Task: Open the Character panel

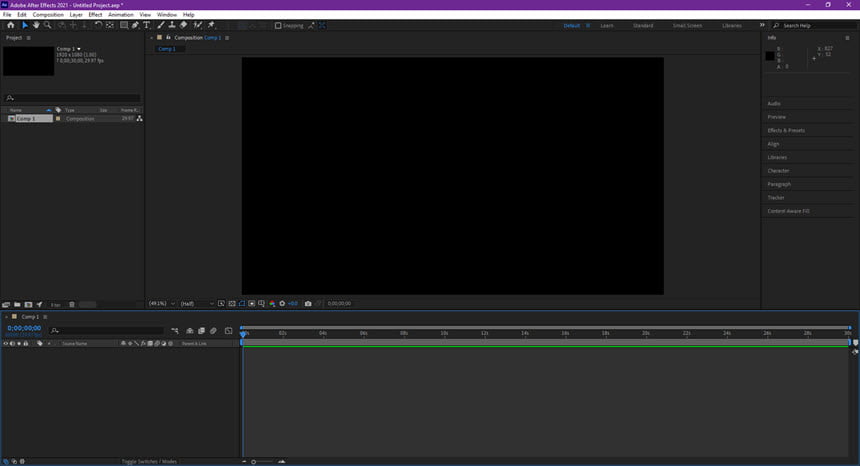Action: coord(778,171)
